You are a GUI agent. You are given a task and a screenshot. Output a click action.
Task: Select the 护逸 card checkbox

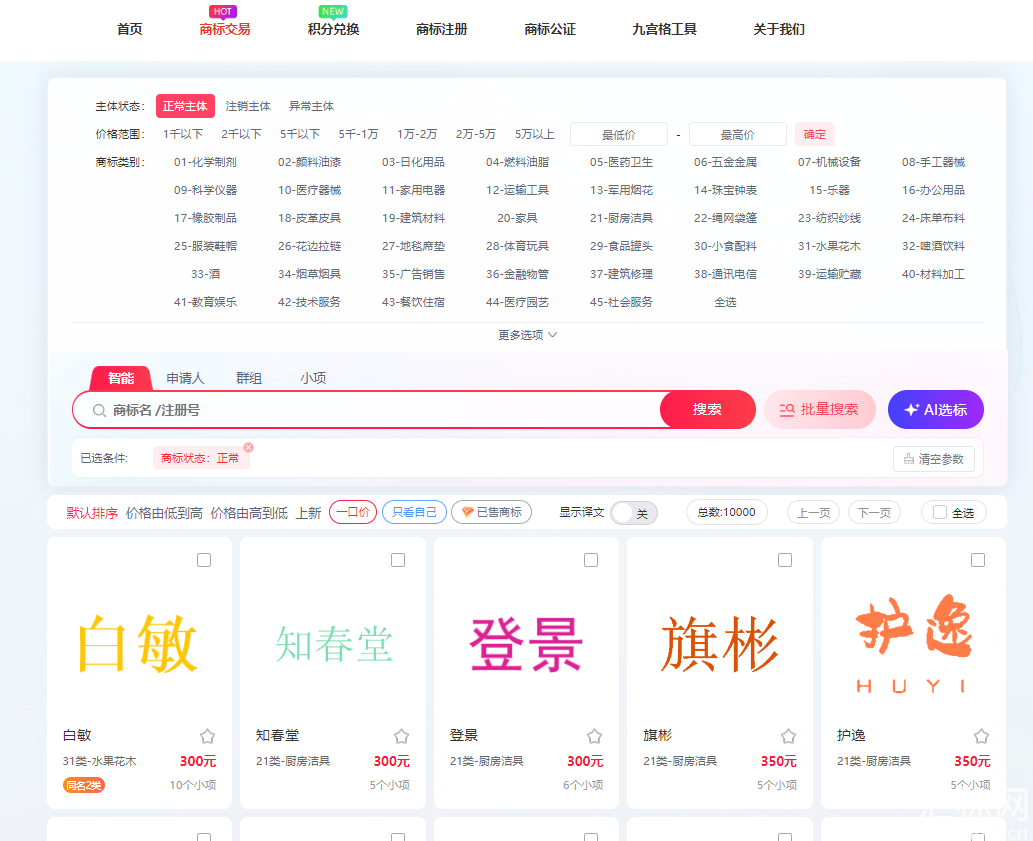978,560
